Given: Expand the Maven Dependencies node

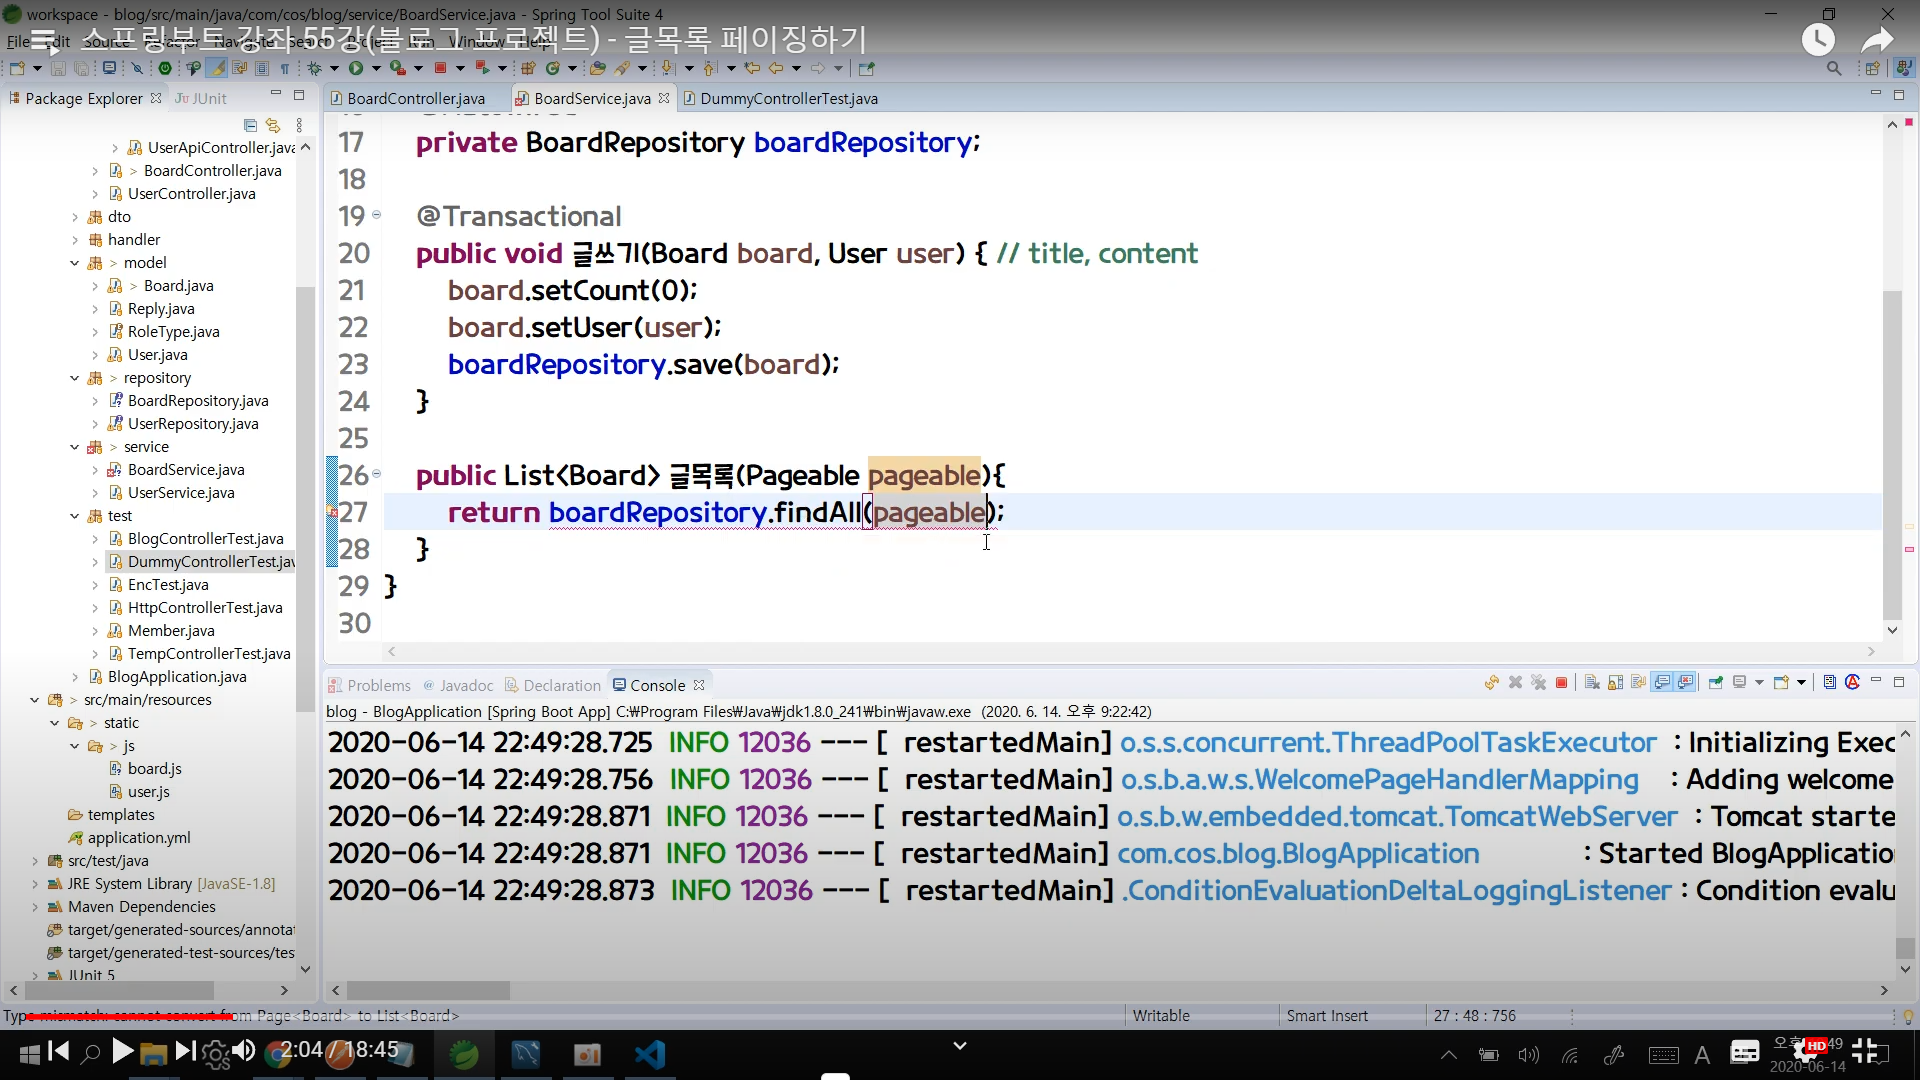Looking at the screenshot, I should (x=35, y=907).
